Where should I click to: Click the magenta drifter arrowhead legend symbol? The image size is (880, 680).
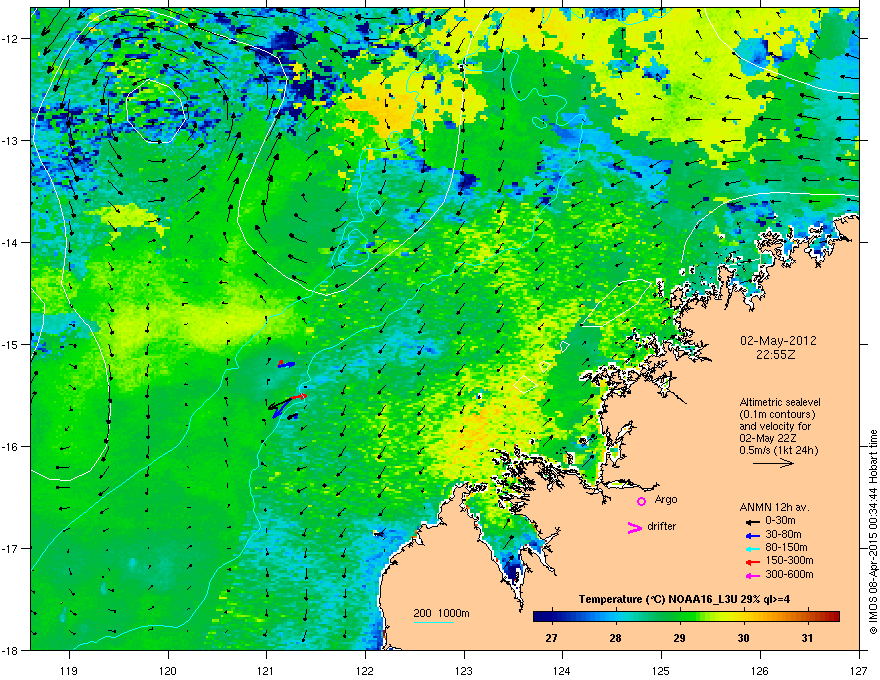click(634, 527)
